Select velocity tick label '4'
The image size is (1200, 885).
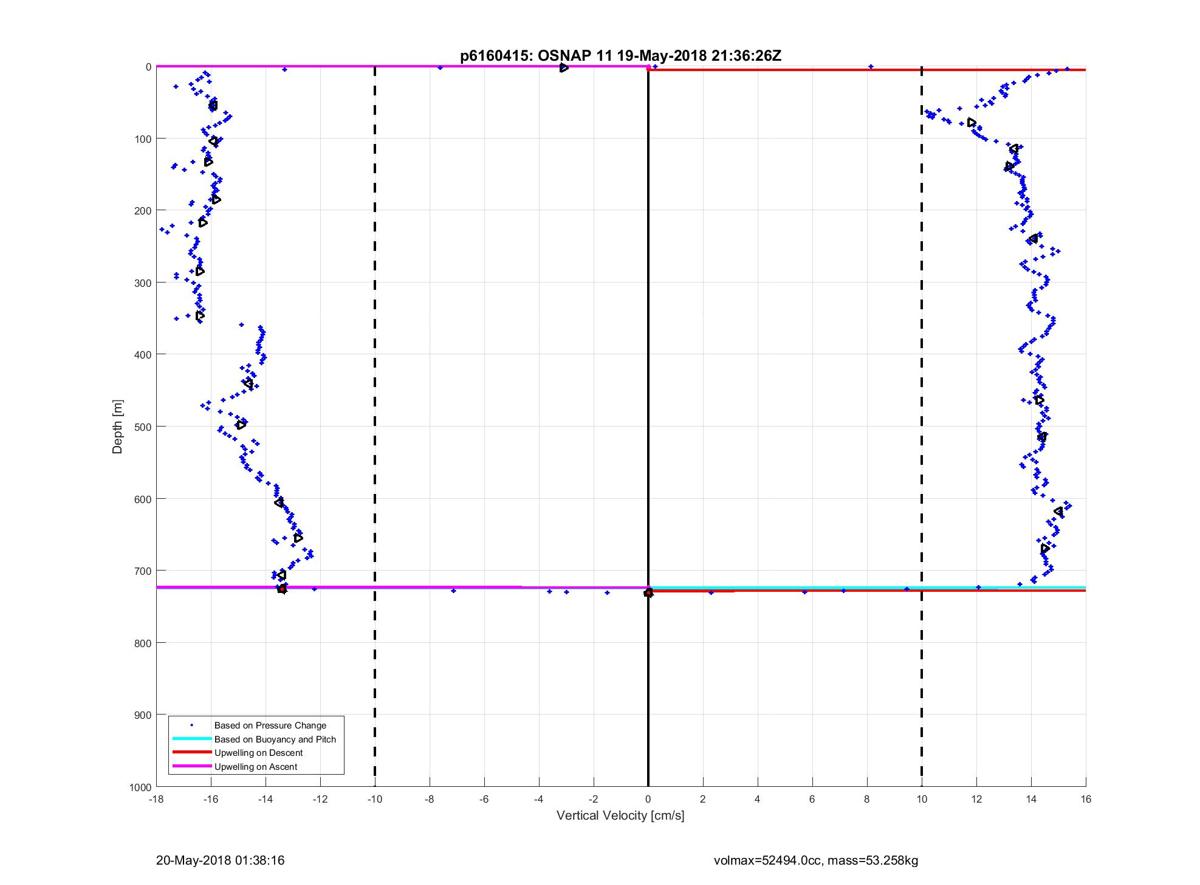757,799
